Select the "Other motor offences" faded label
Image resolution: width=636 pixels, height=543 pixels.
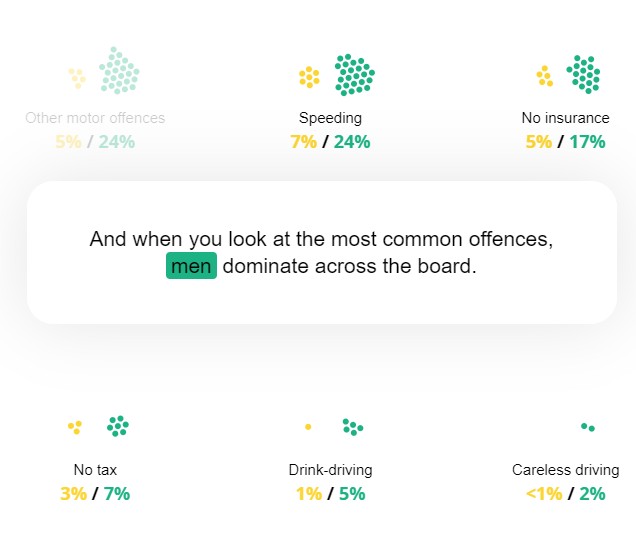[95, 118]
